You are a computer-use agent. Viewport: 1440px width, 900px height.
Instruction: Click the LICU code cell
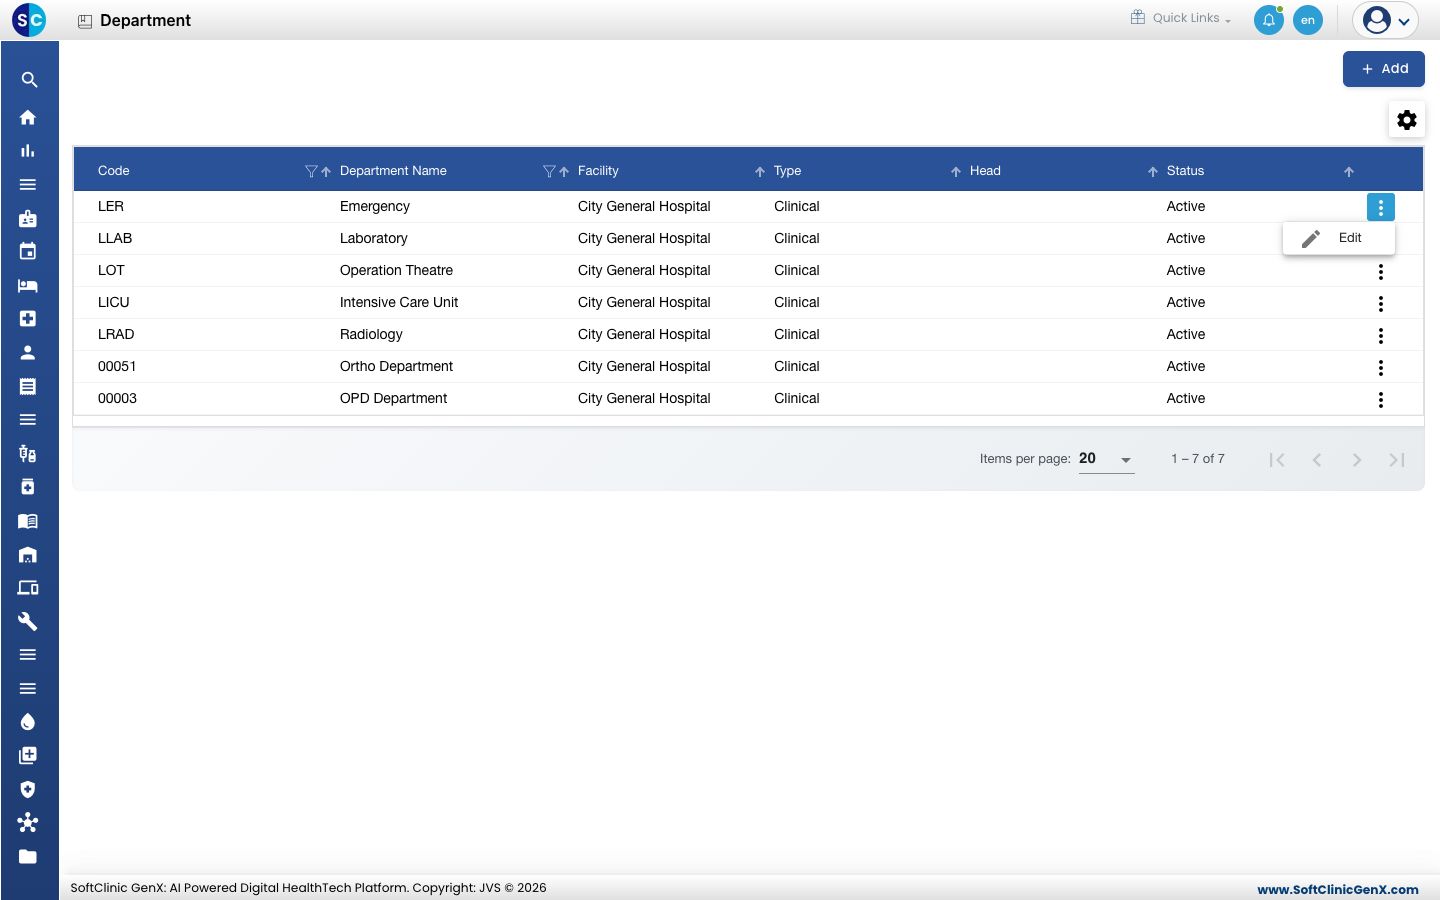click(114, 302)
